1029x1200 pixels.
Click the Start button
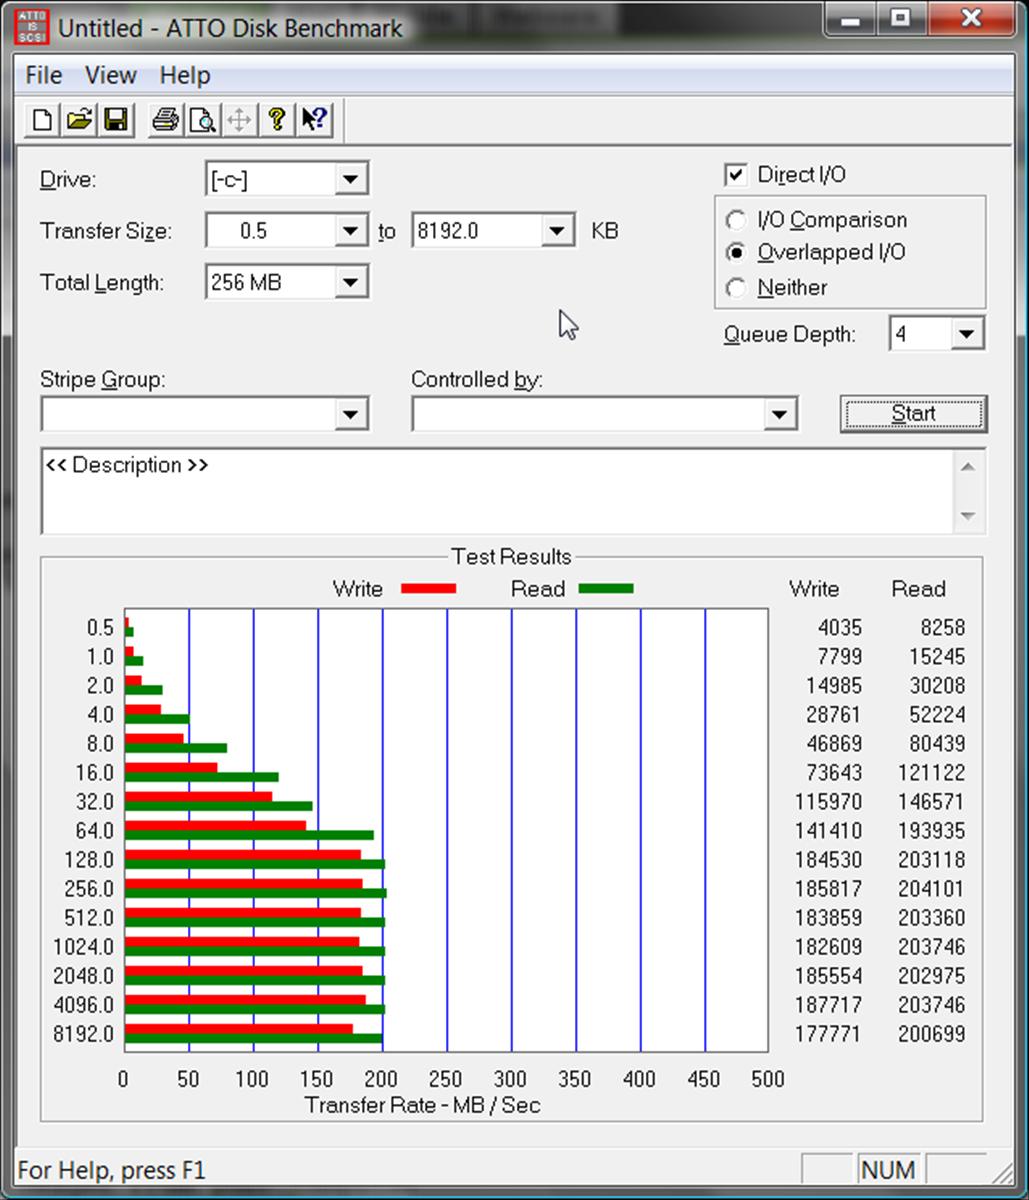[x=913, y=414]
